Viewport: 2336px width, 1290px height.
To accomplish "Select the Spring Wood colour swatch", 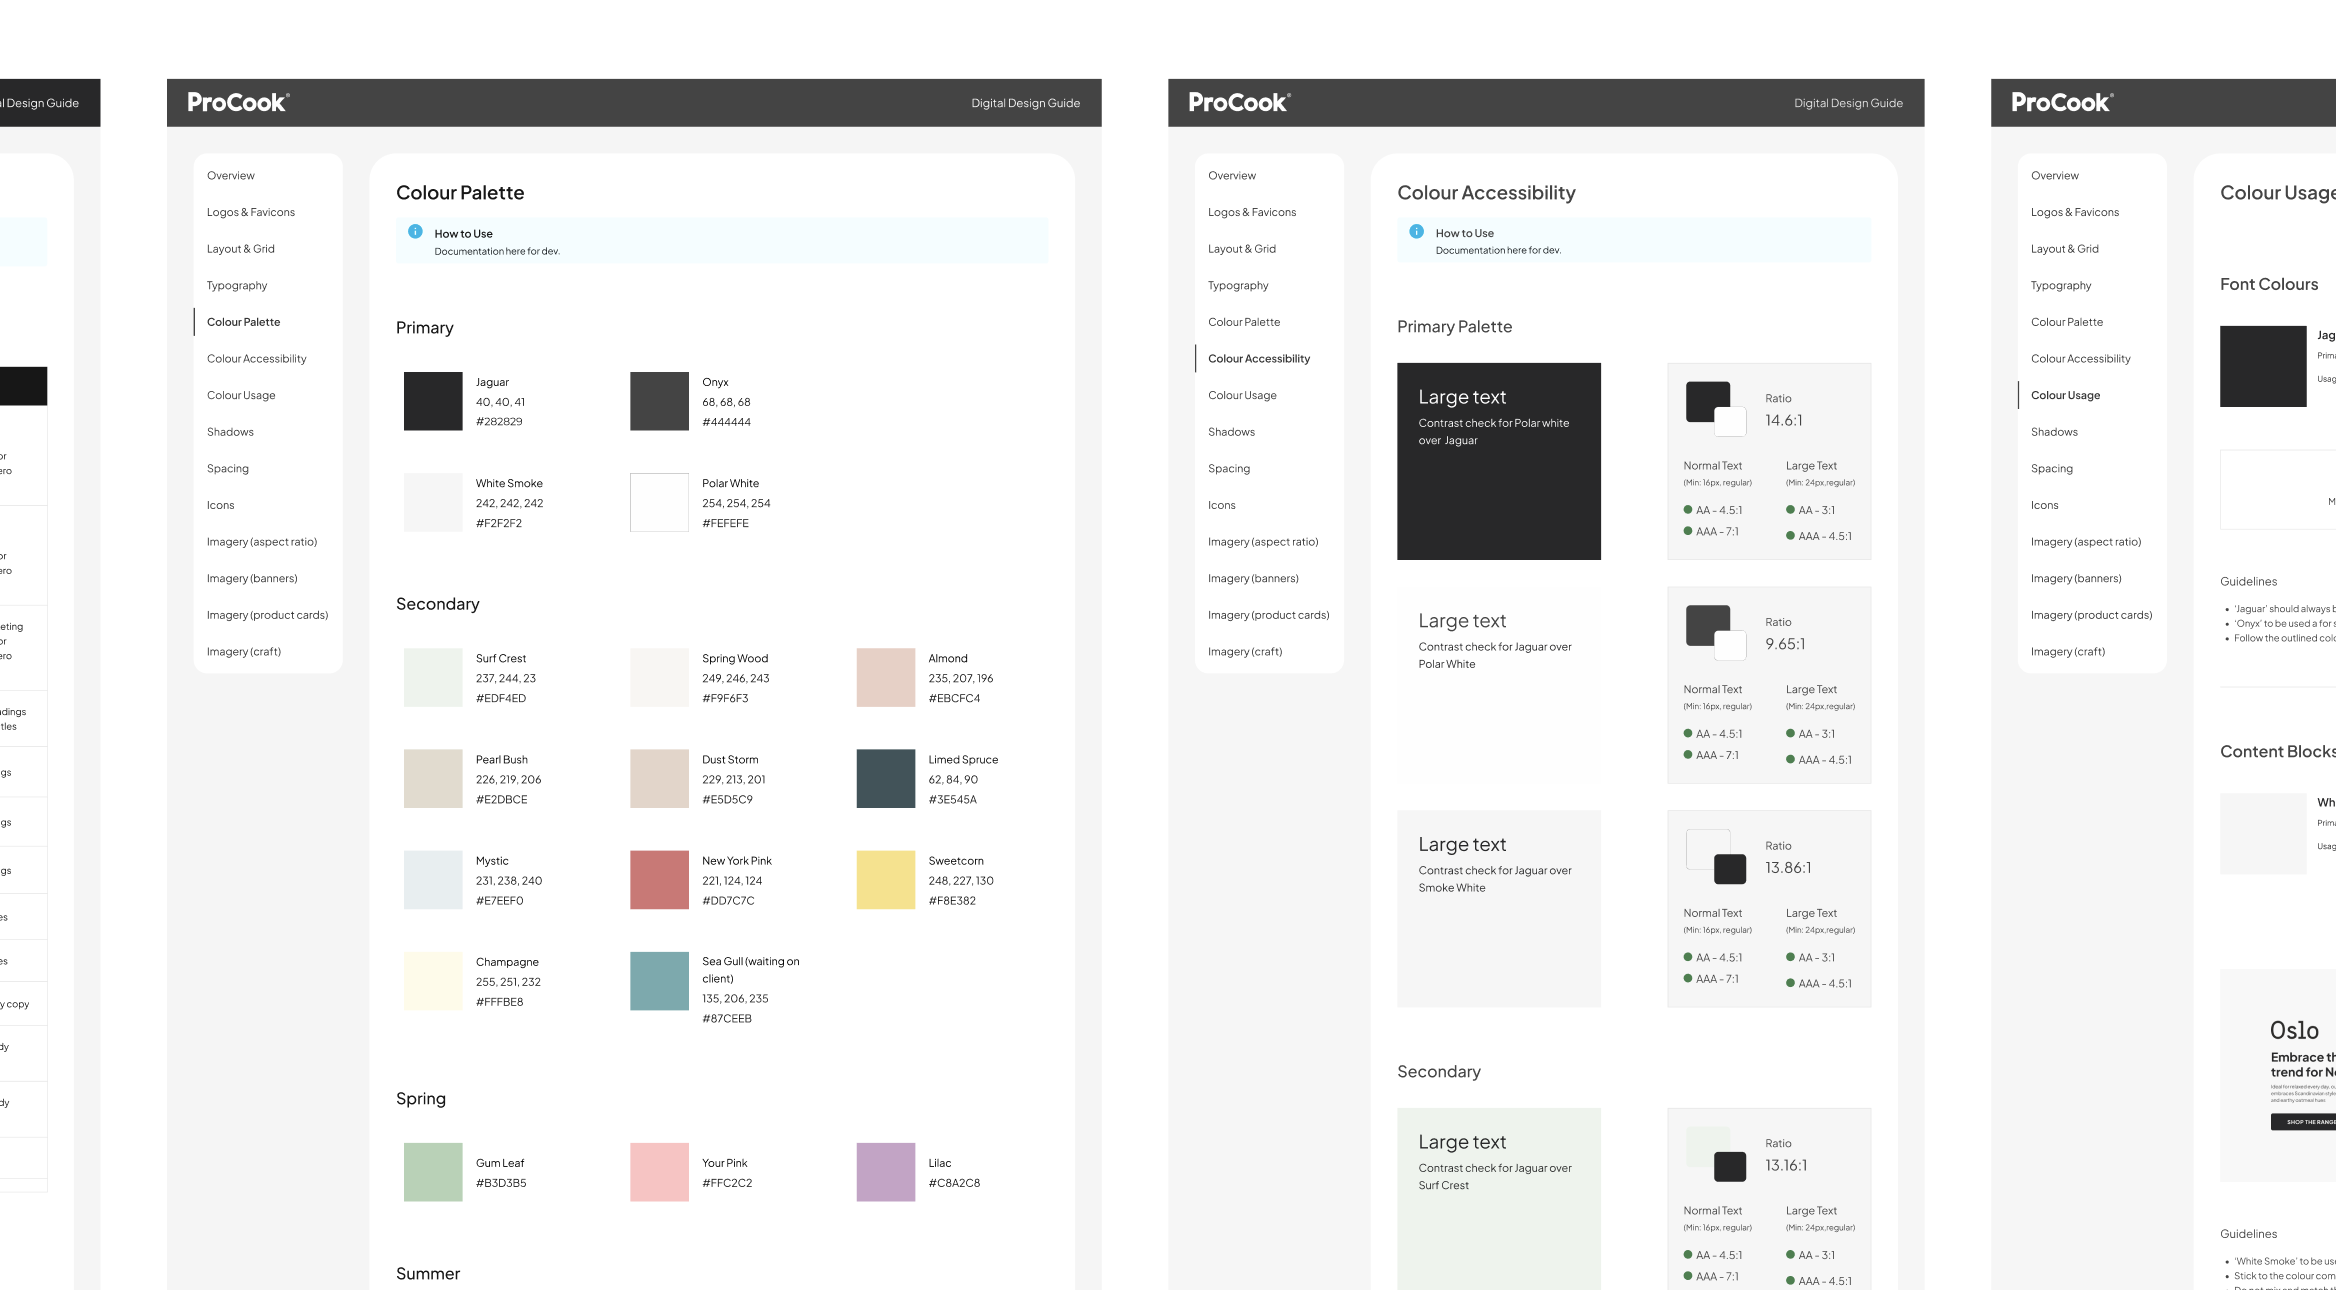I will coord(659,677).
